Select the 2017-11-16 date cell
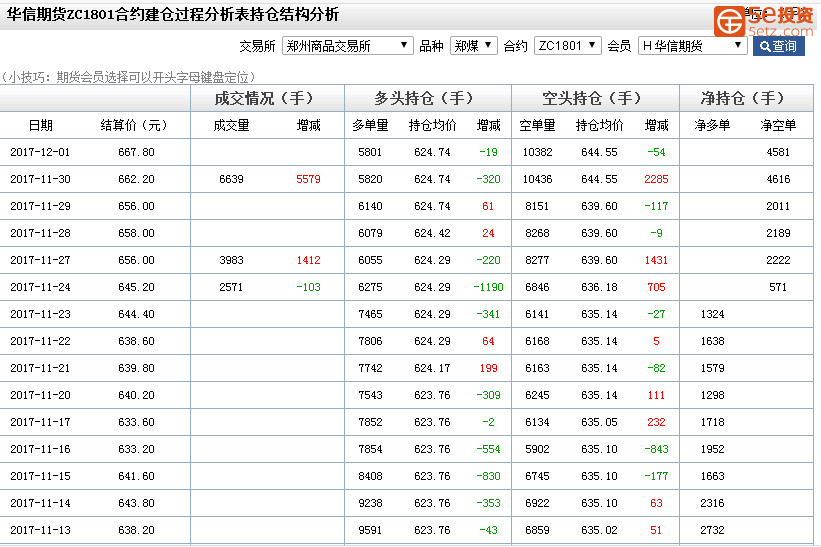Screen dimensions: 821x547 [40, 449]
